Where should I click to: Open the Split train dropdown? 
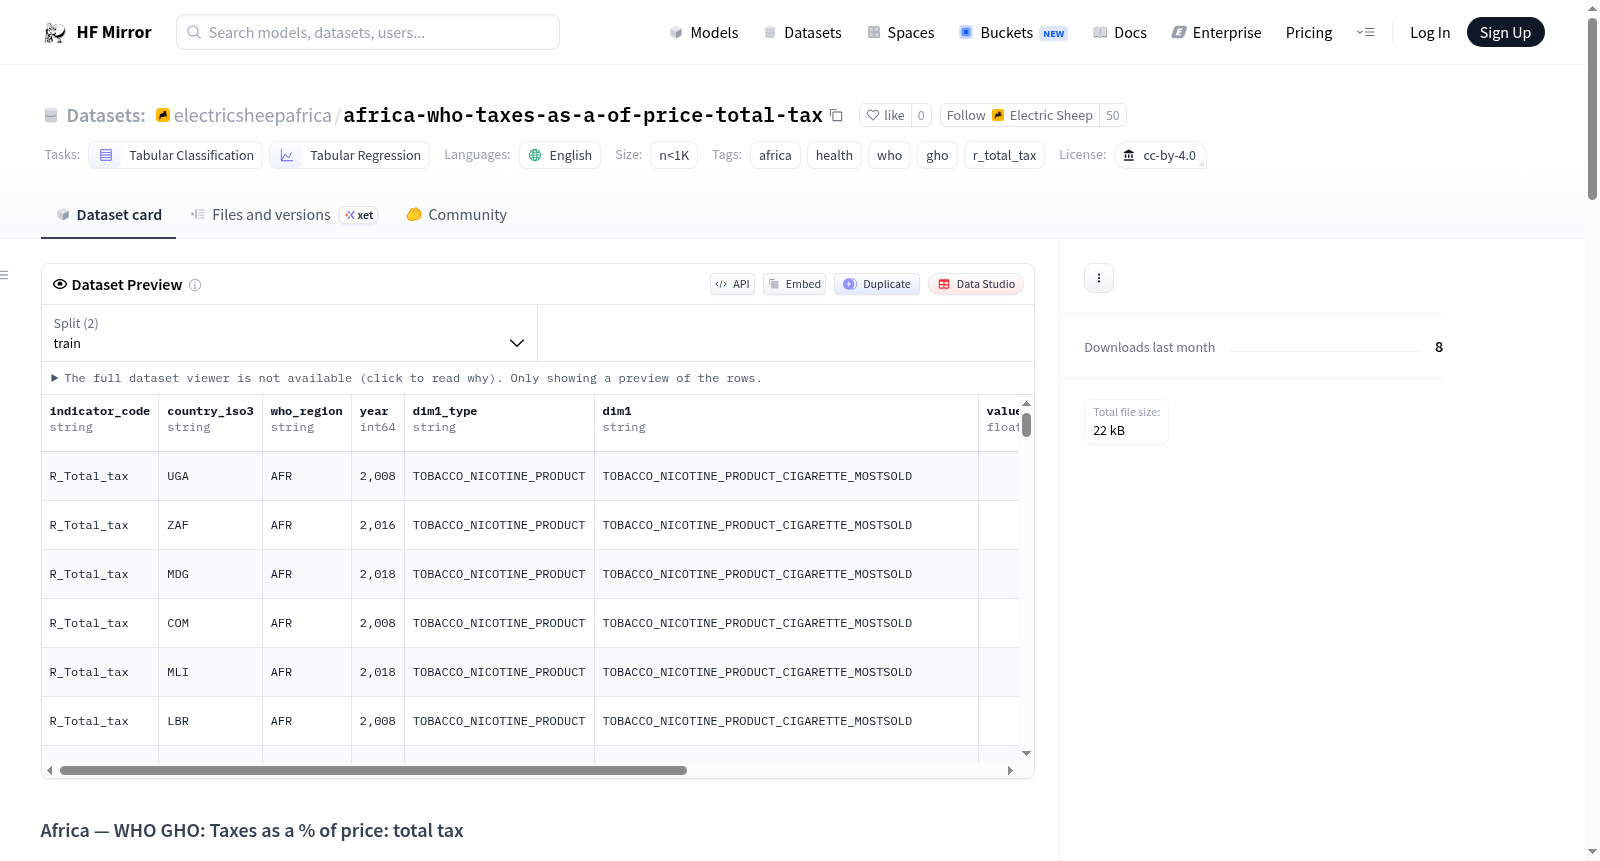pos(290,333)
